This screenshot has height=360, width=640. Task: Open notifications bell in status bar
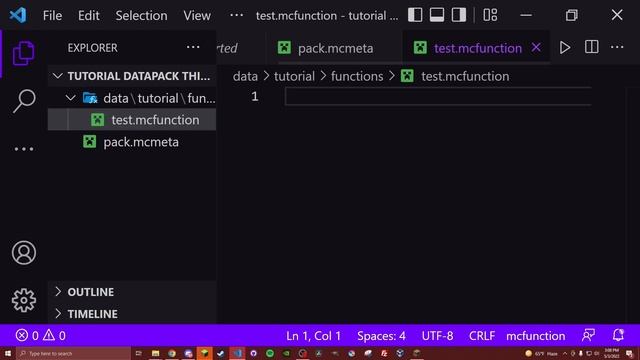[x=618, y=336]
